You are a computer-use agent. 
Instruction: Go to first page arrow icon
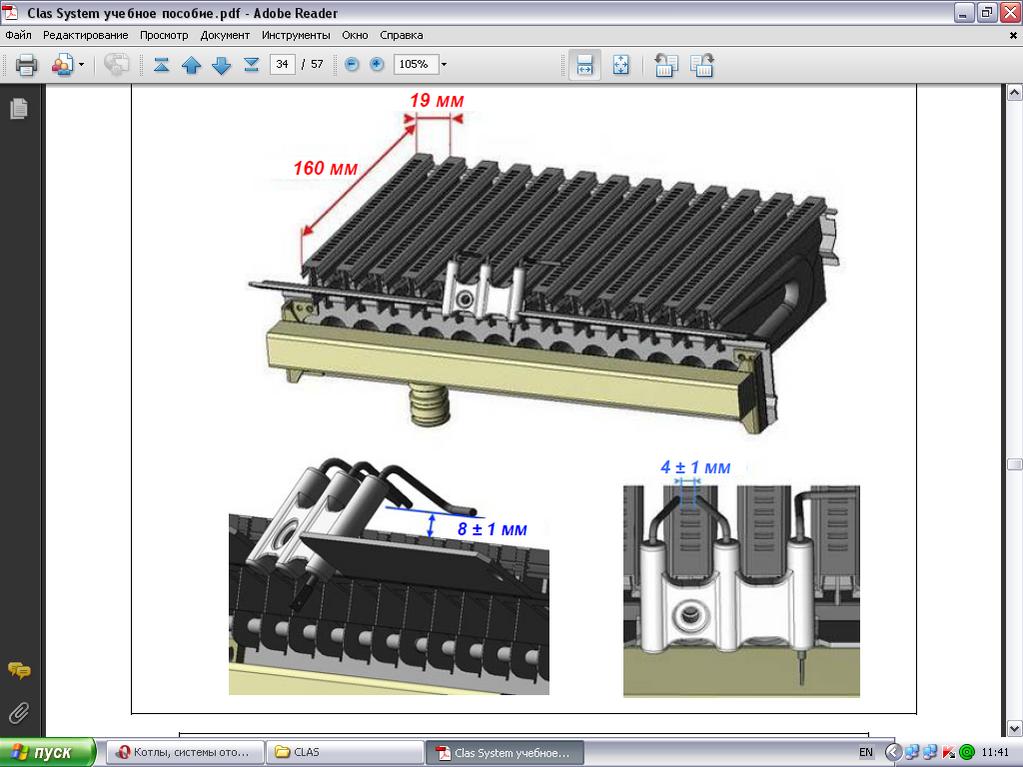161,65
